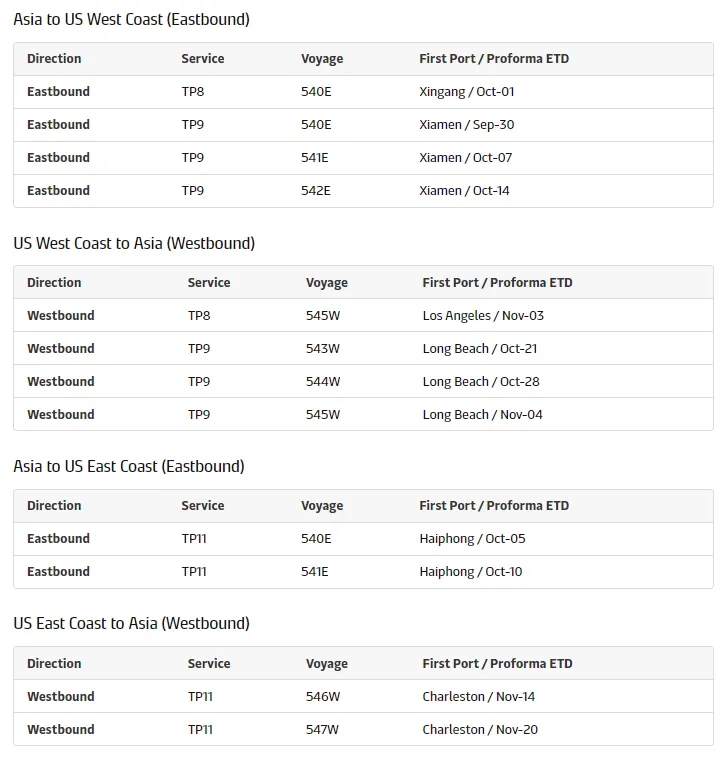Screen dimensions: 726x757
Task: Click the Charleston / Nov-20 cell
Action: tap(480, 730)
